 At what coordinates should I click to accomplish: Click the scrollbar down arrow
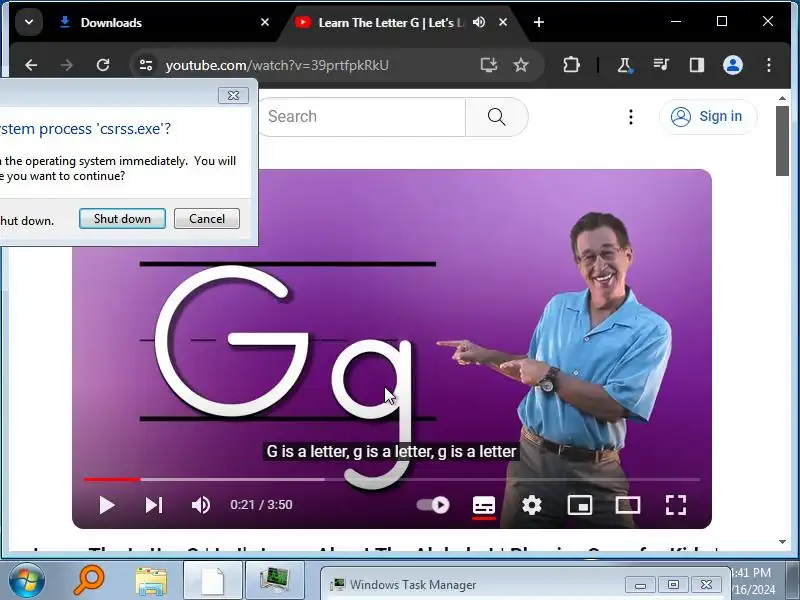pos(783,542)
